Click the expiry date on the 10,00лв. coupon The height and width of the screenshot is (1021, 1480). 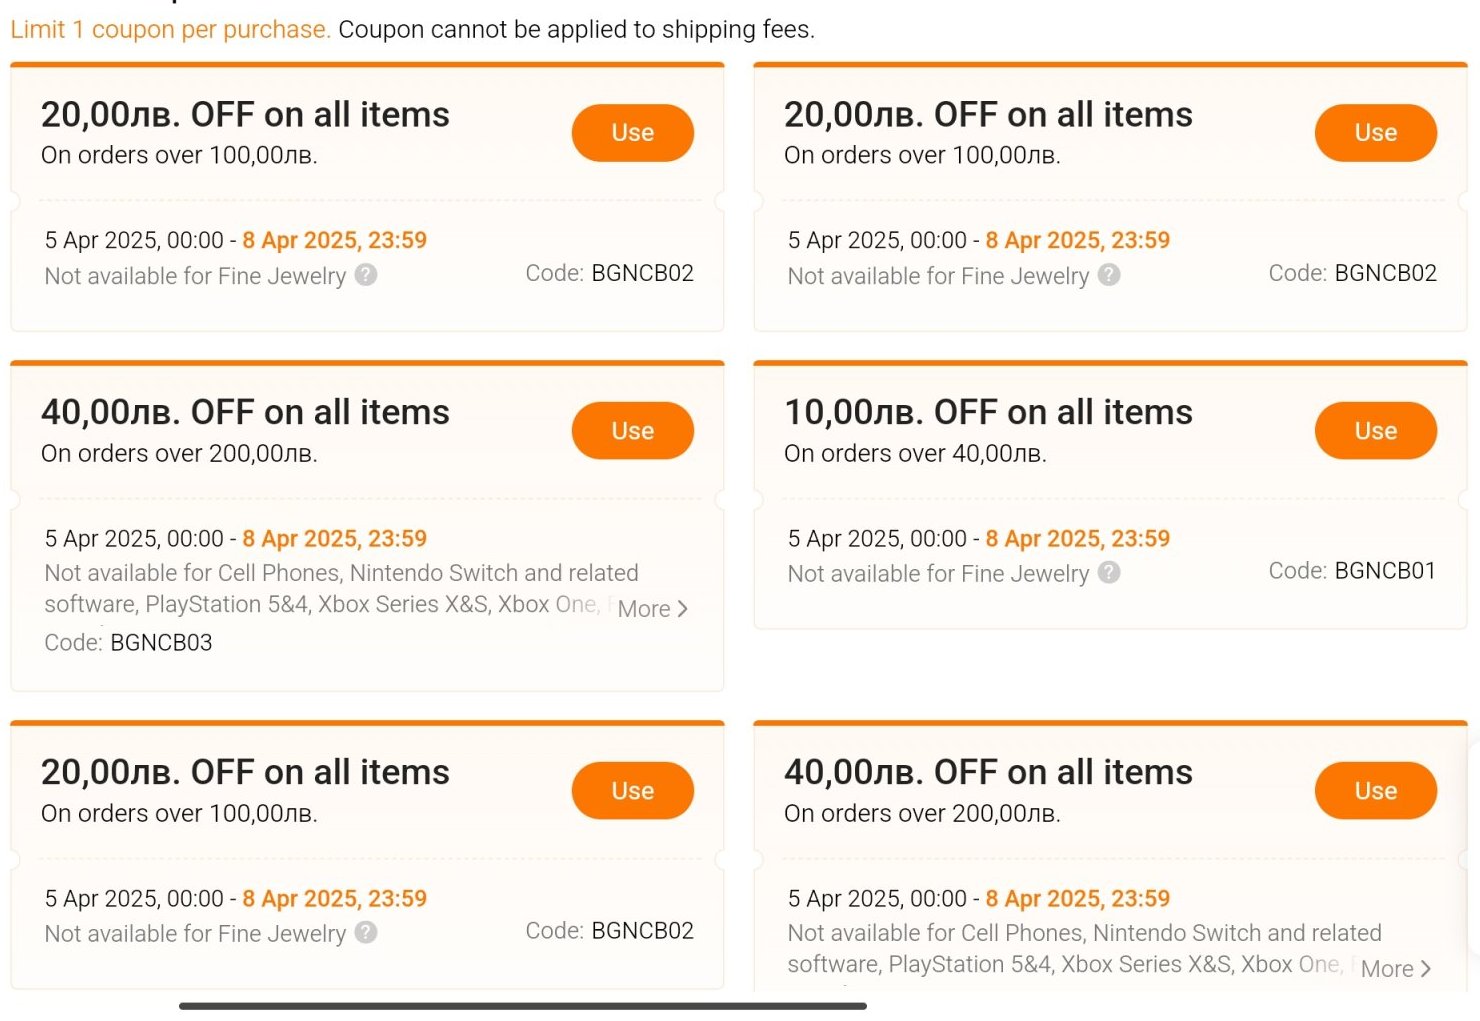click(x=1077, y=539)
